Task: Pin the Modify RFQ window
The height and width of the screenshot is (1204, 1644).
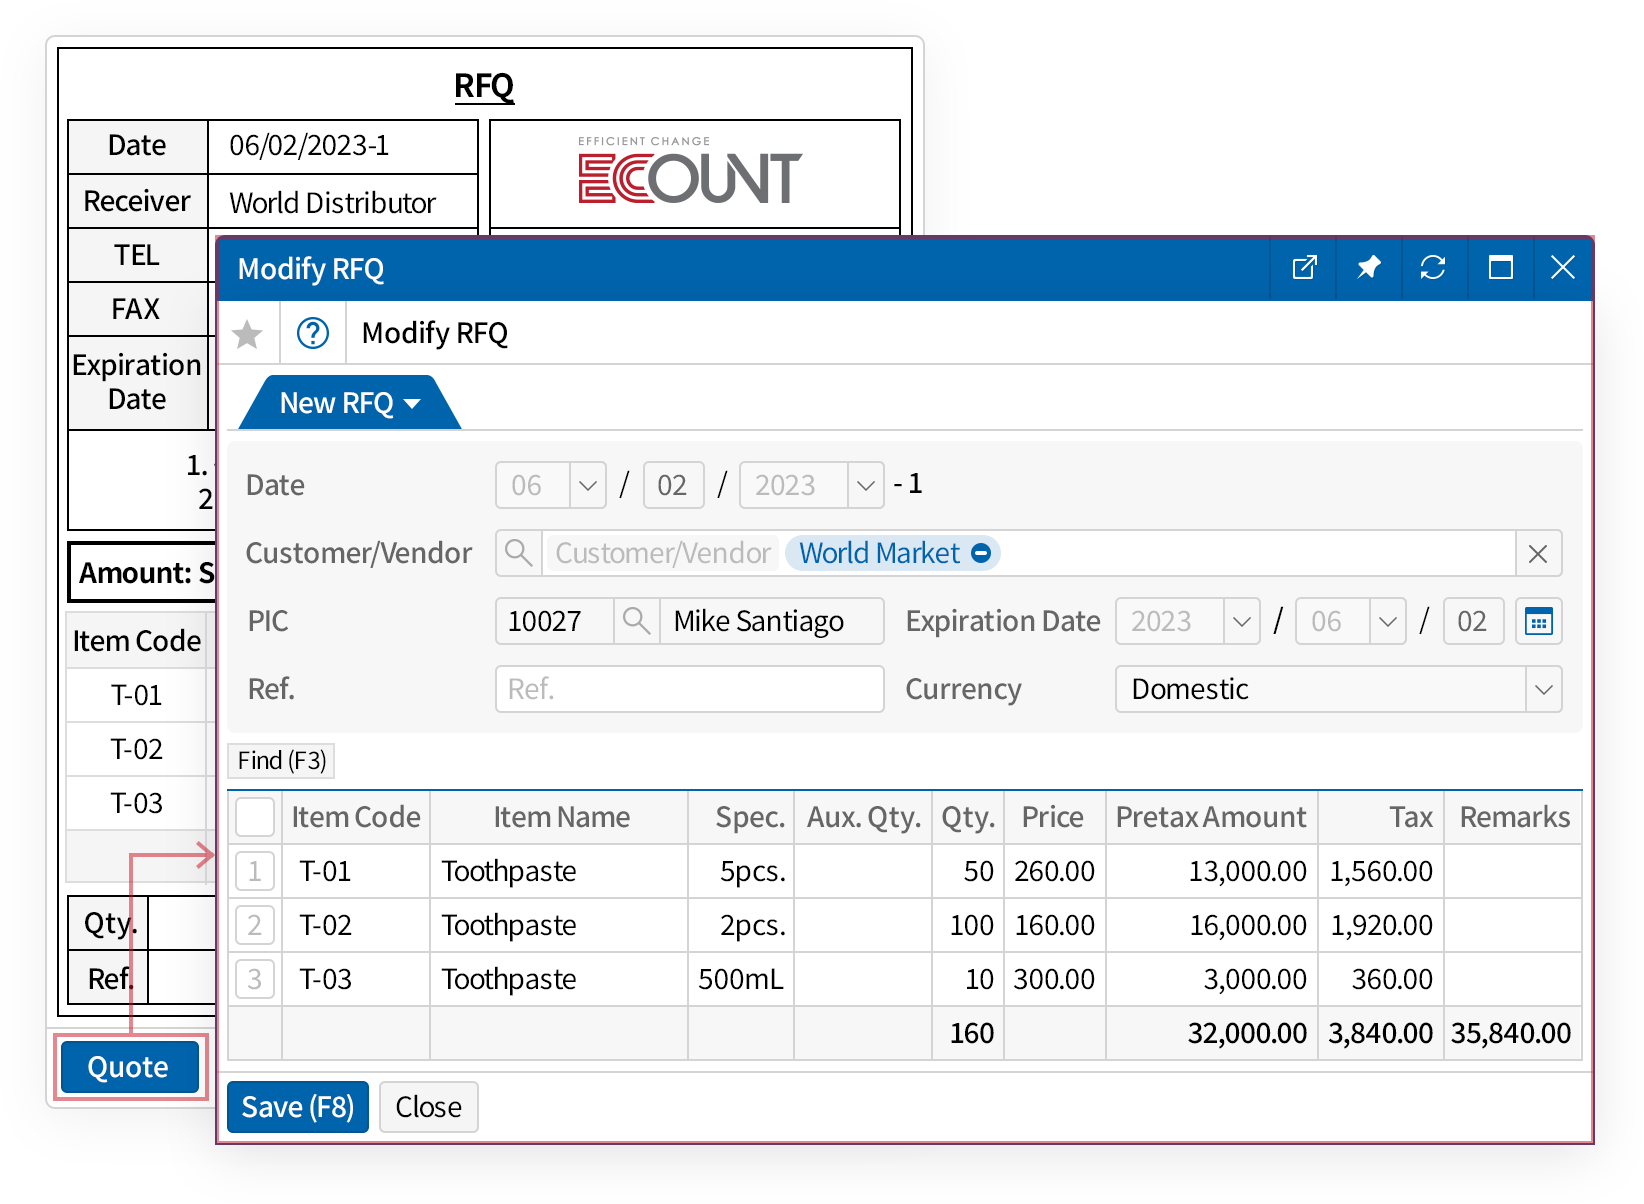Action: (1368, 268)
